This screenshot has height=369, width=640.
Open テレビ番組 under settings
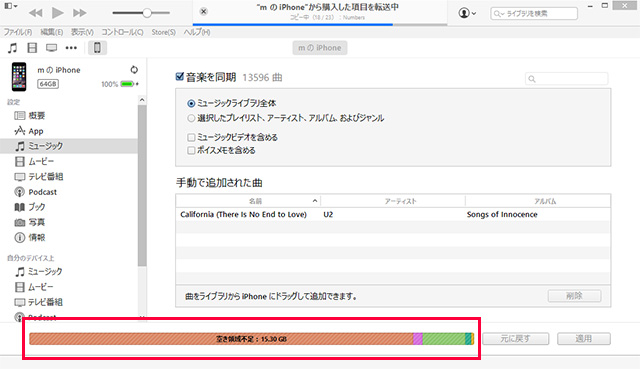point(39,176)
